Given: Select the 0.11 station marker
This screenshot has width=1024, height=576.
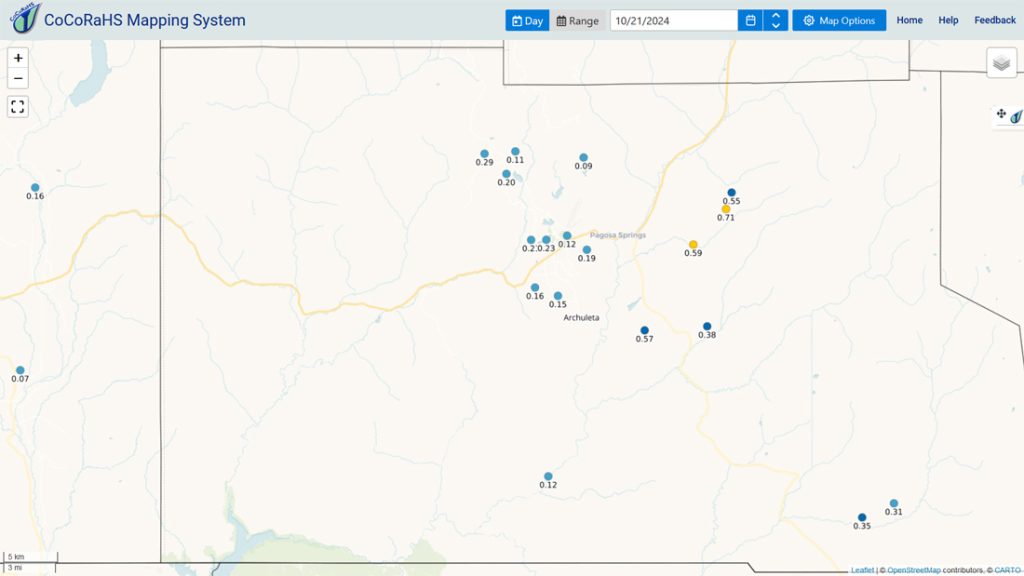Looking at the screenshot, I should (515, 152).
